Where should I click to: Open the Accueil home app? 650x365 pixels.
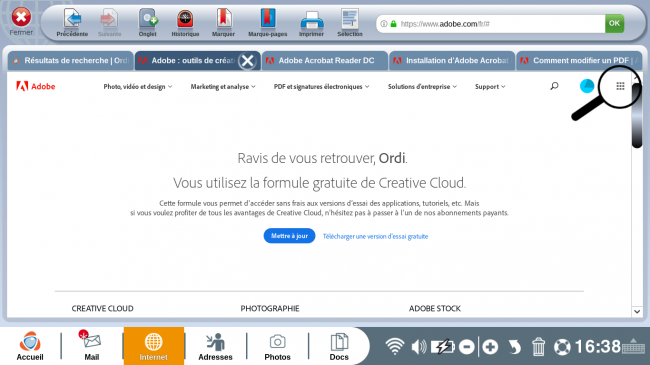pos(30,346)
